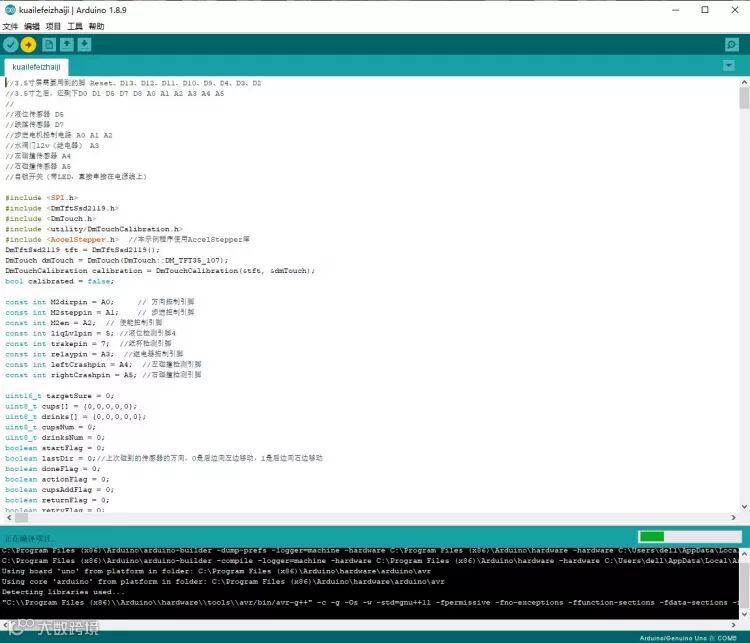Click the 'uint8_t drinksNum = 0;' line
Screen dimensions: 750x643
pyautogui.click(x=55, y=437)
